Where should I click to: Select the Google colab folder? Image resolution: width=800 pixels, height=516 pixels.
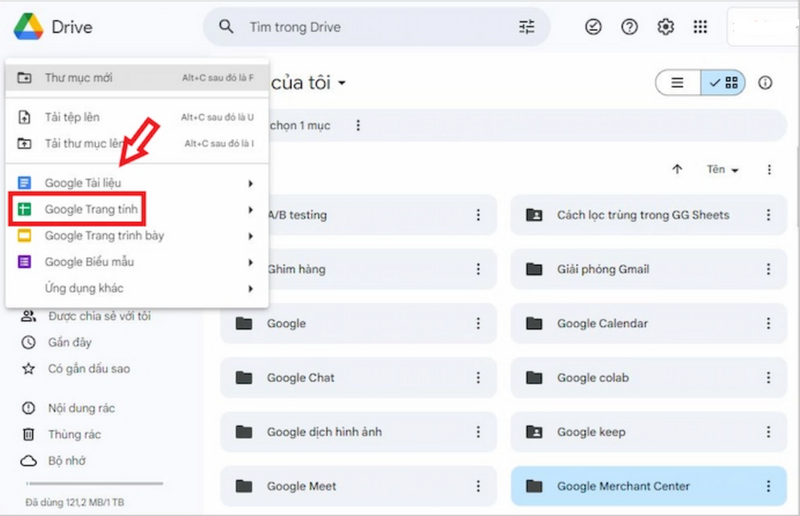pos(648,378)
